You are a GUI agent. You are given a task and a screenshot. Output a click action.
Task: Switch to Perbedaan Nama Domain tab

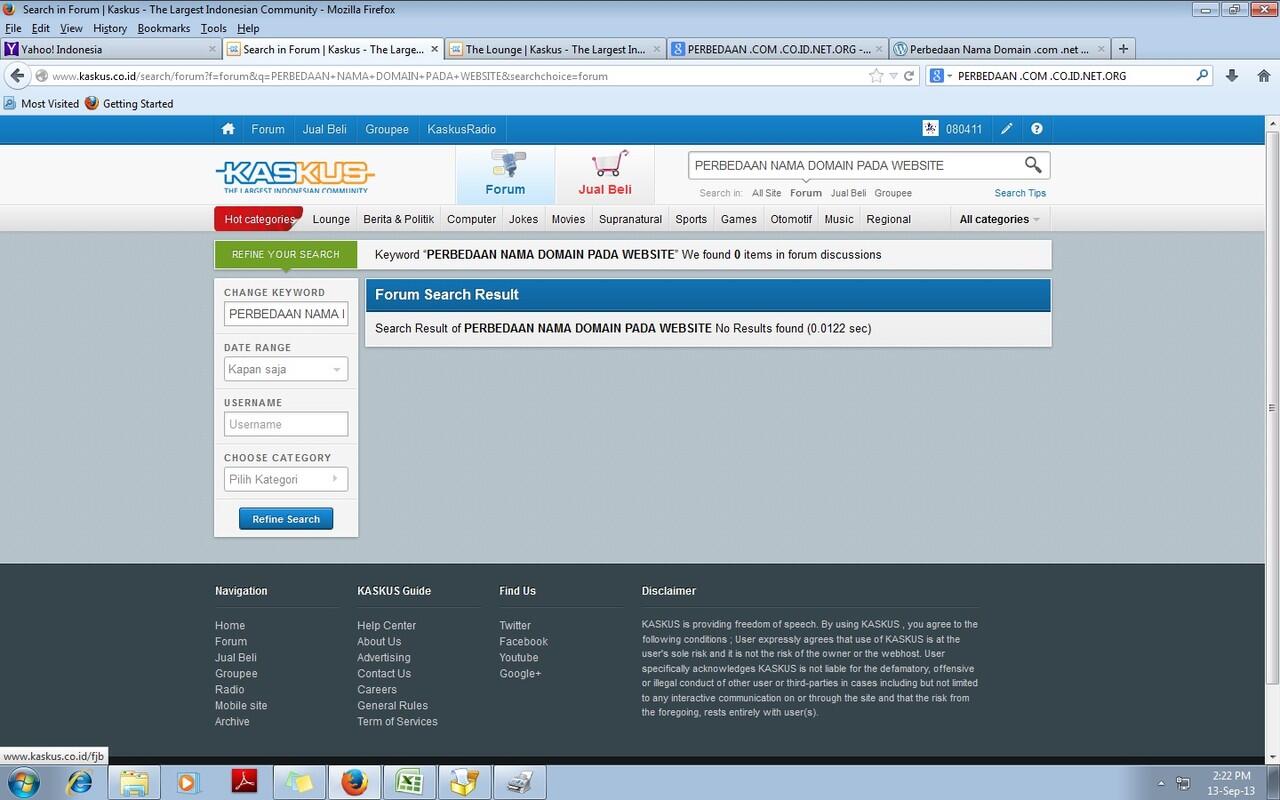(999, 49)
